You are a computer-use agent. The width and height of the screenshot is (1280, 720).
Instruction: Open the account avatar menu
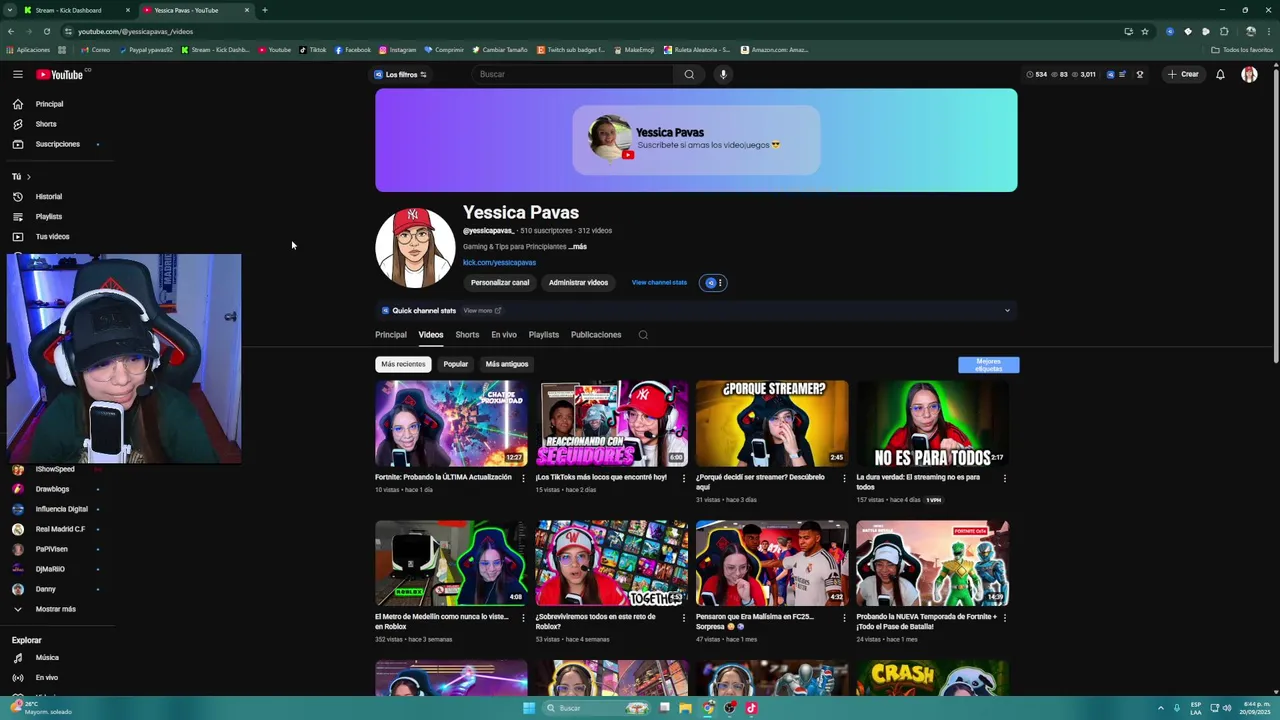coord(1249,74)
